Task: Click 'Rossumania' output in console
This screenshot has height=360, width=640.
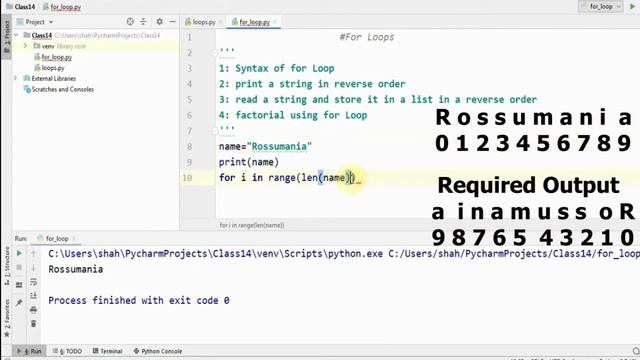Action: point(76,269)
